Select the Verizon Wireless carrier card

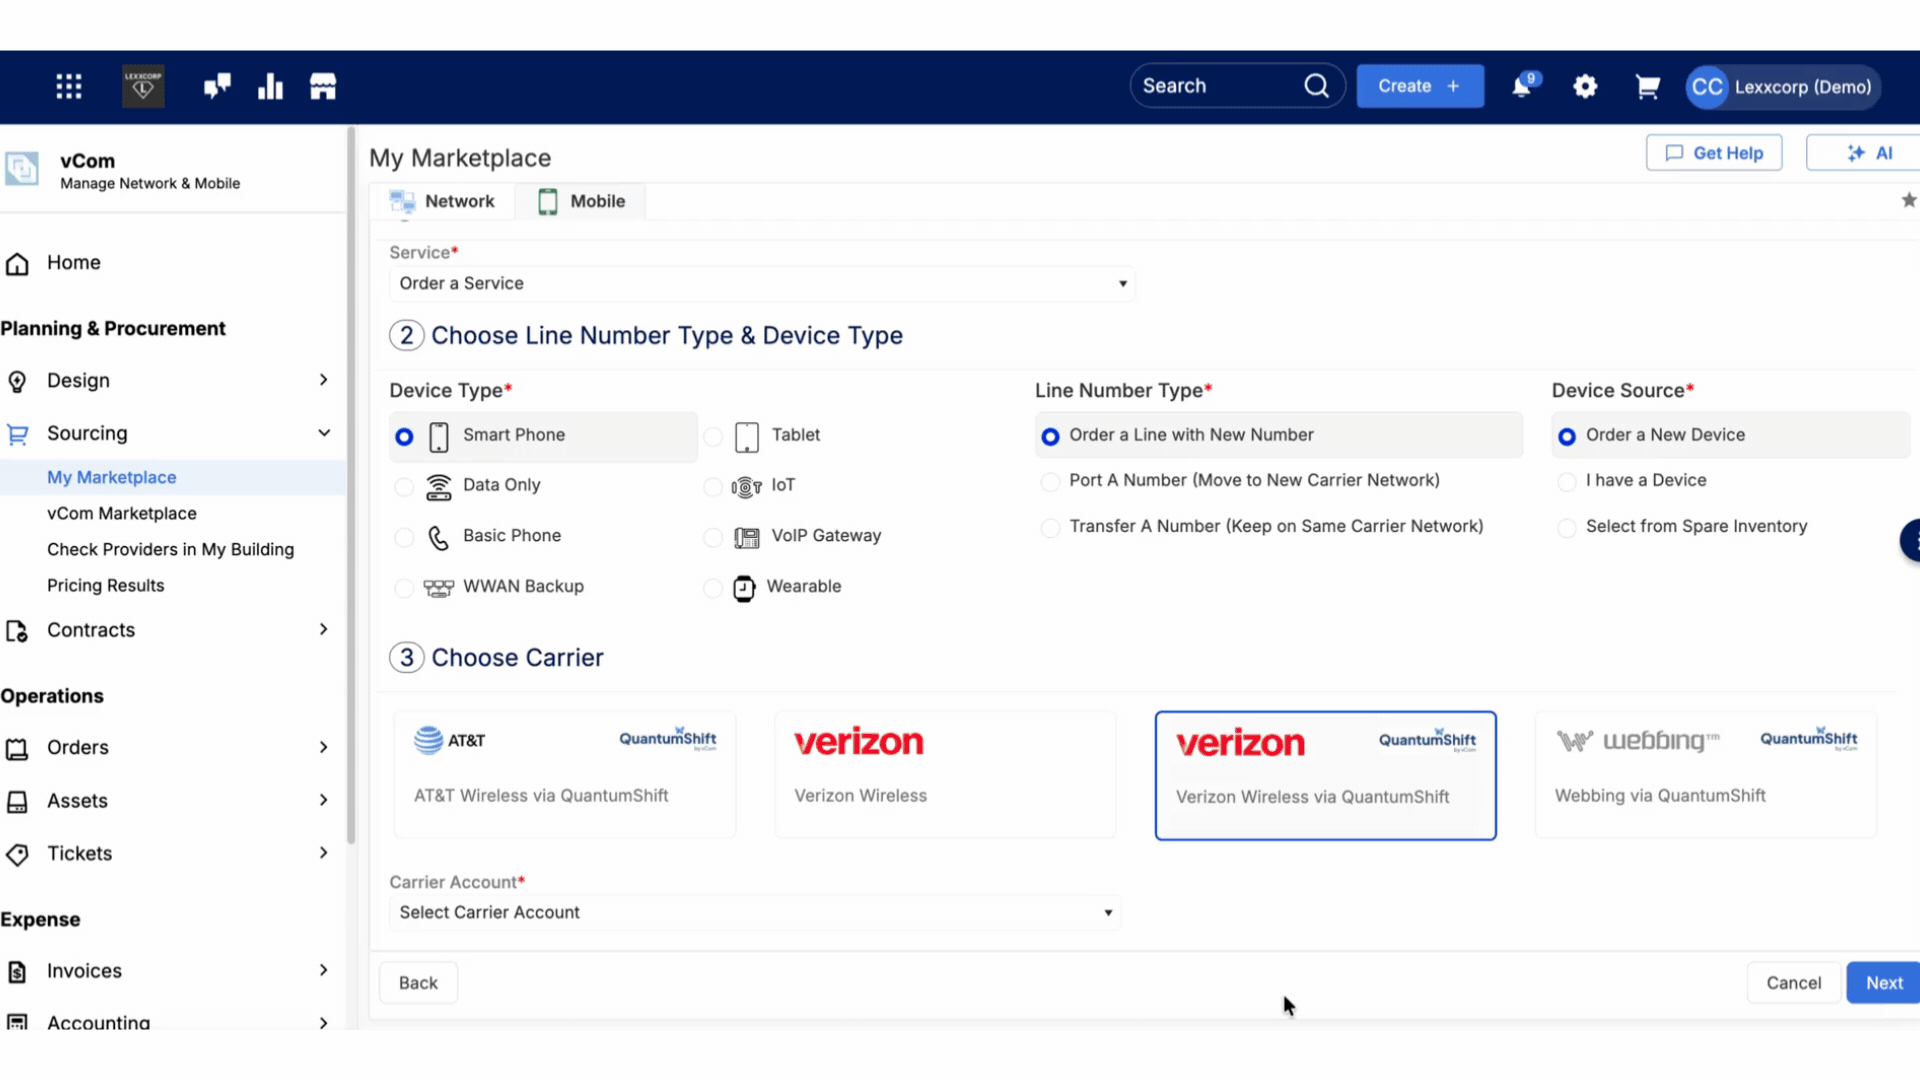[945, 775]
